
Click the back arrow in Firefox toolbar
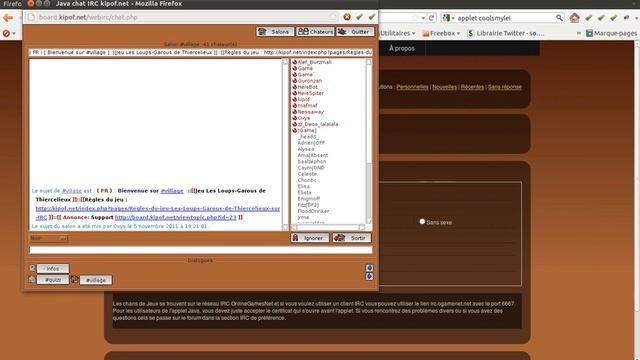(8, 18)
